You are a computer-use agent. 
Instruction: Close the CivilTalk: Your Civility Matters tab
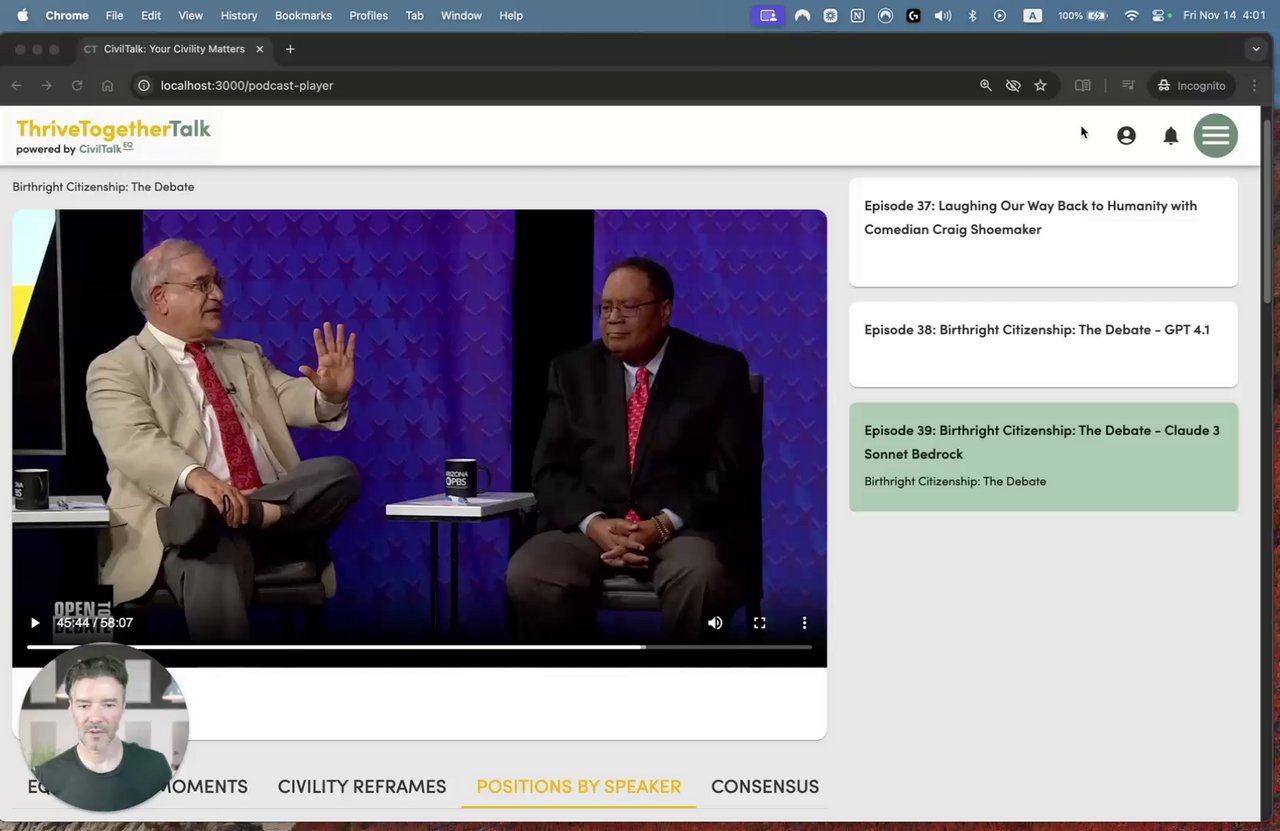(260, 49)
